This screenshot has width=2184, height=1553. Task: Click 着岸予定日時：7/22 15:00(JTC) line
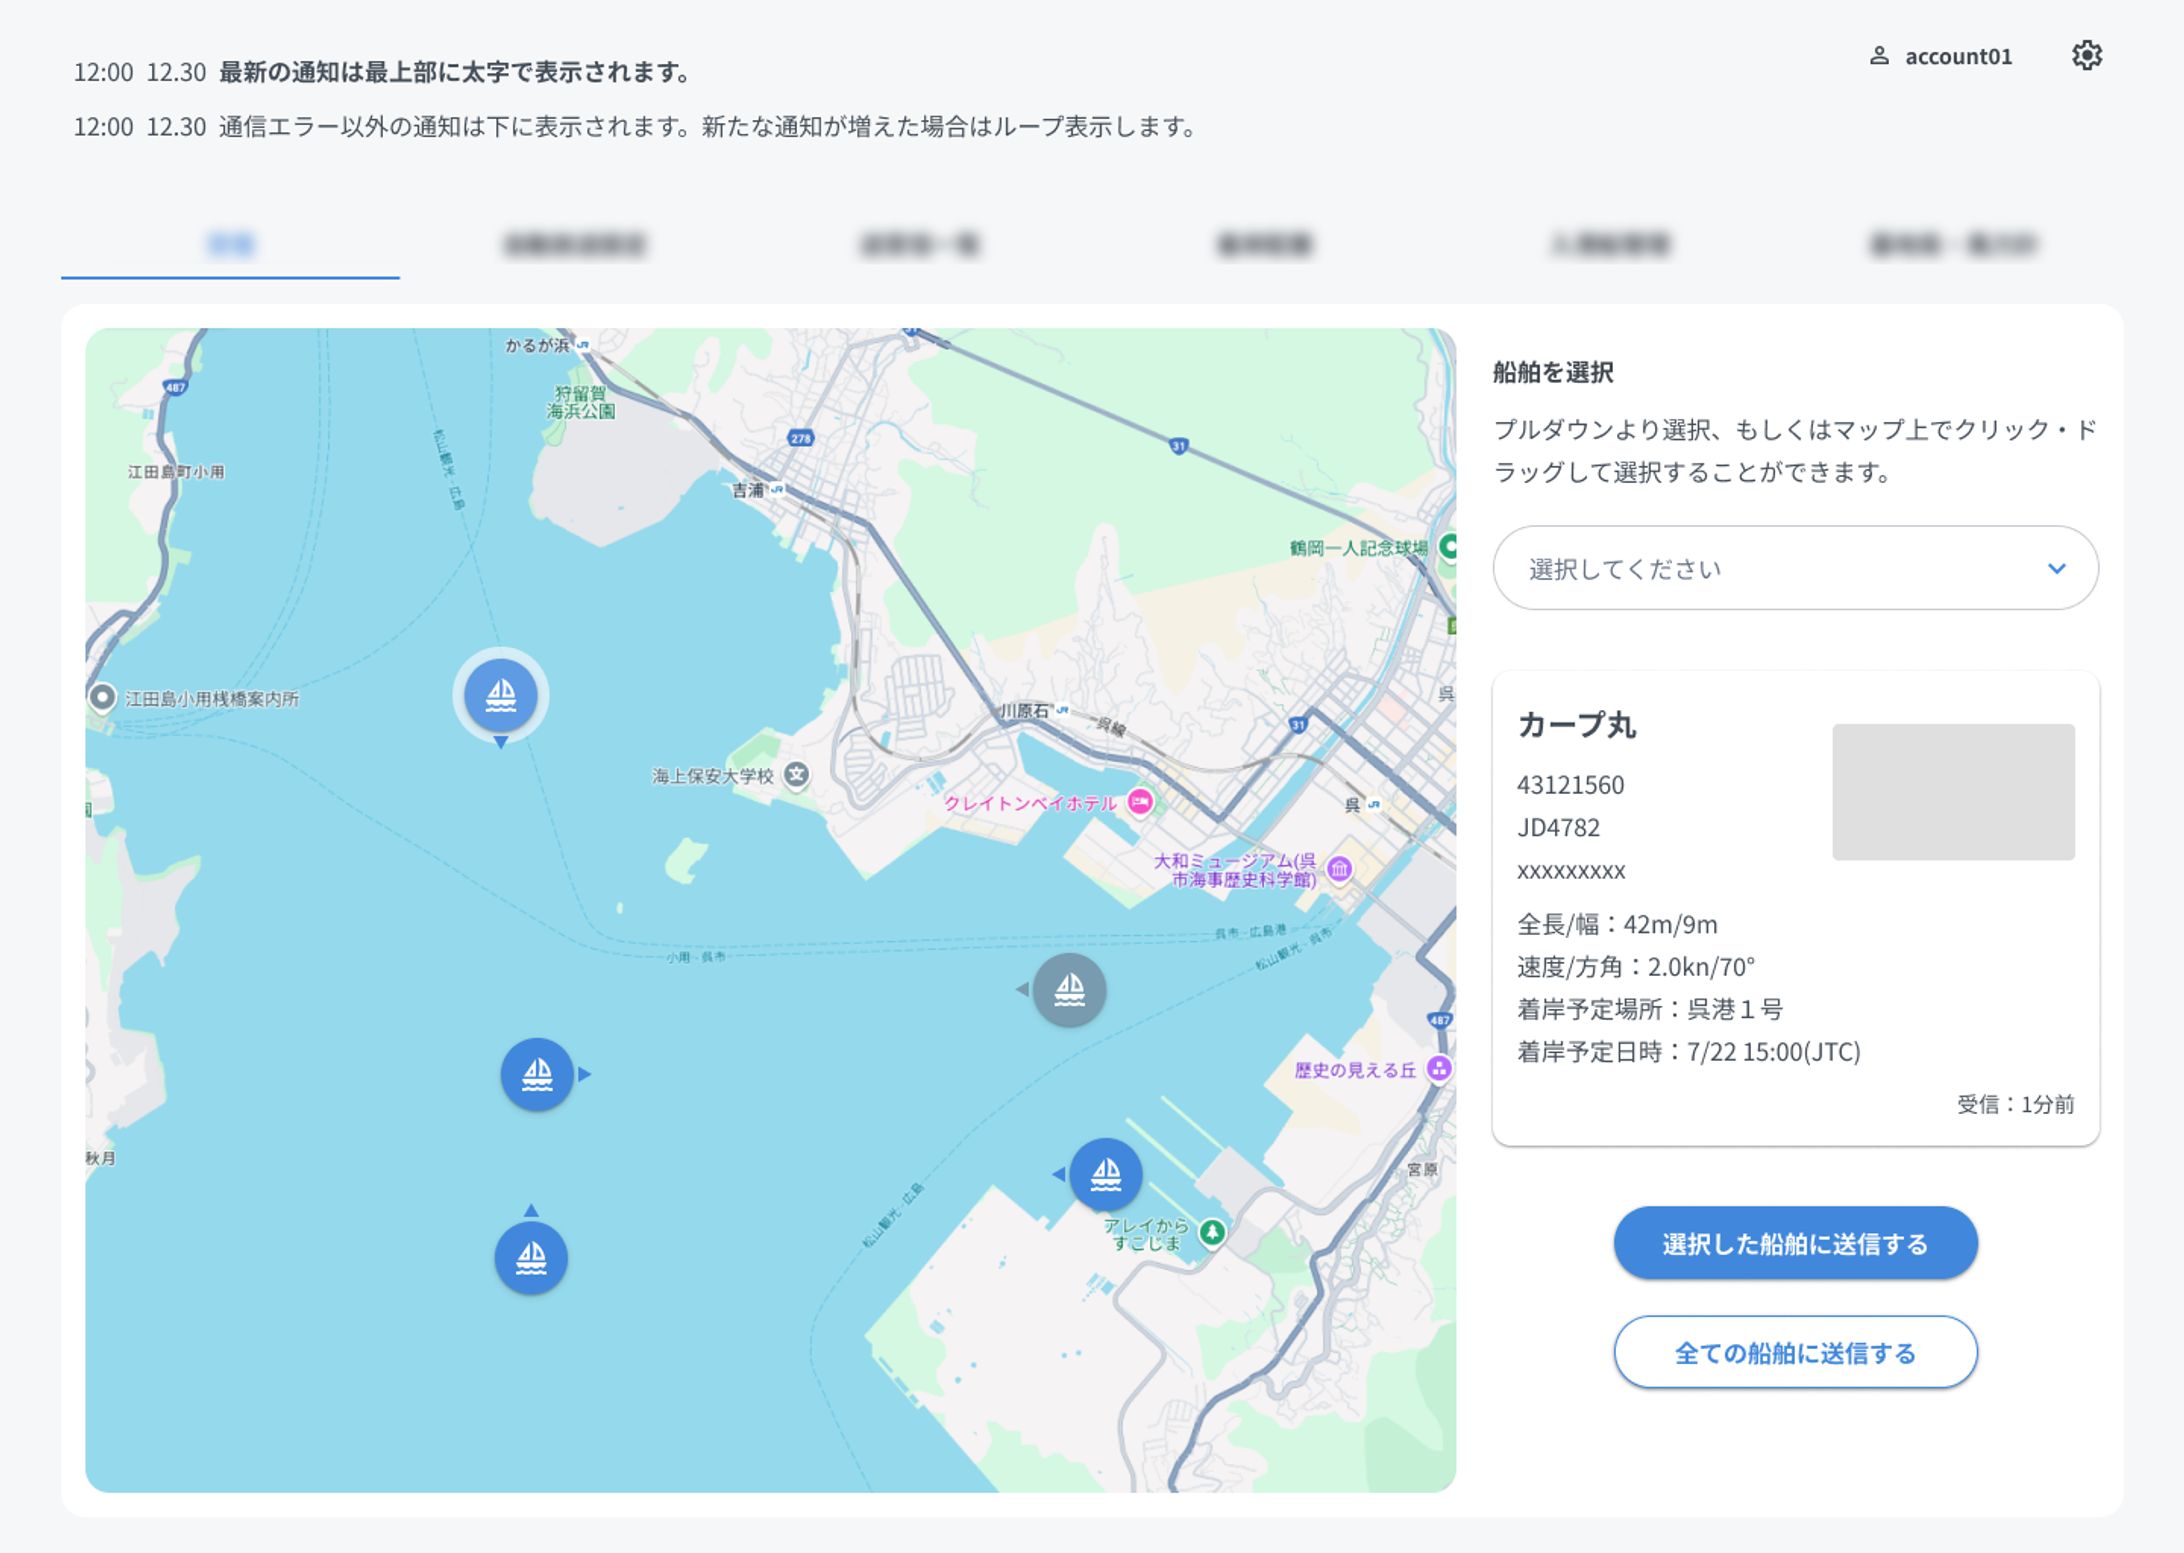tap(1688, 1052)
